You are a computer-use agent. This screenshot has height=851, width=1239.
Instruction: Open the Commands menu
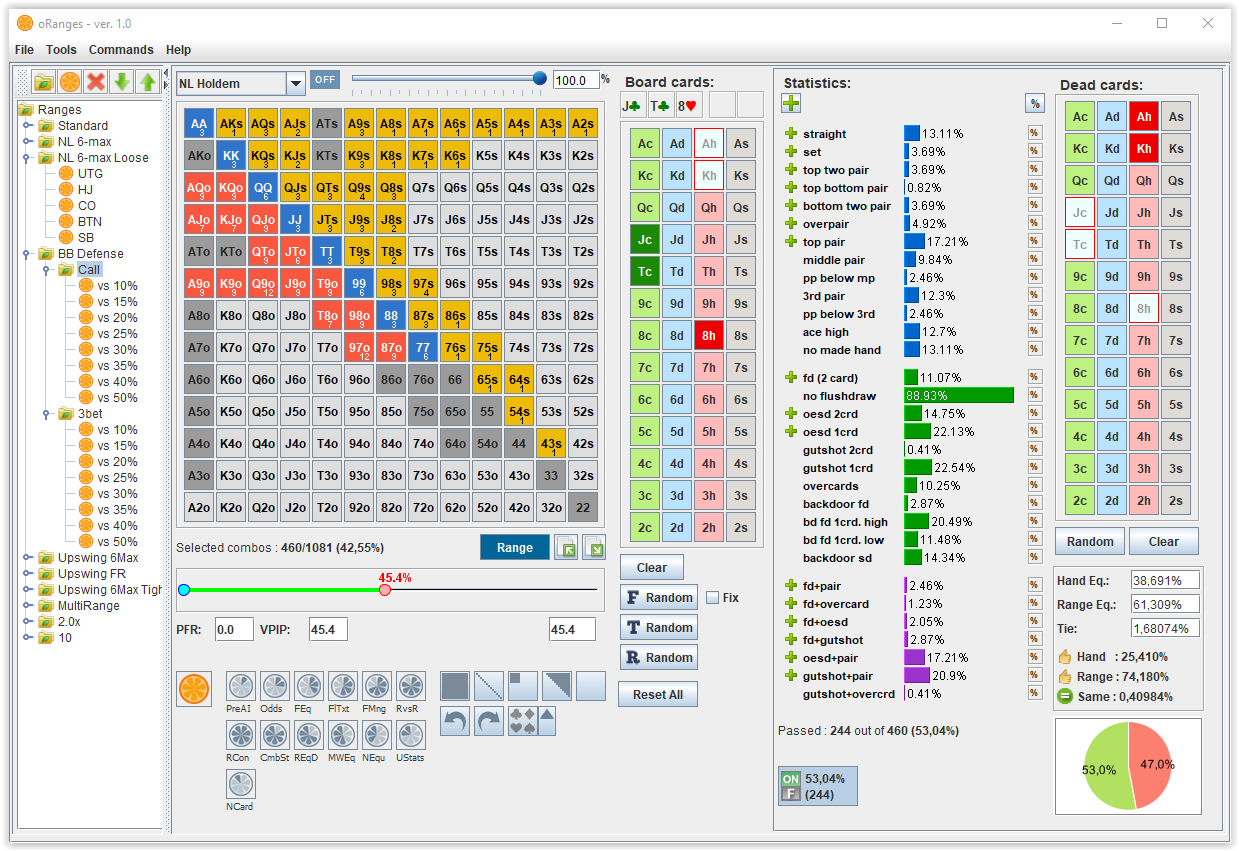[121, 50]
